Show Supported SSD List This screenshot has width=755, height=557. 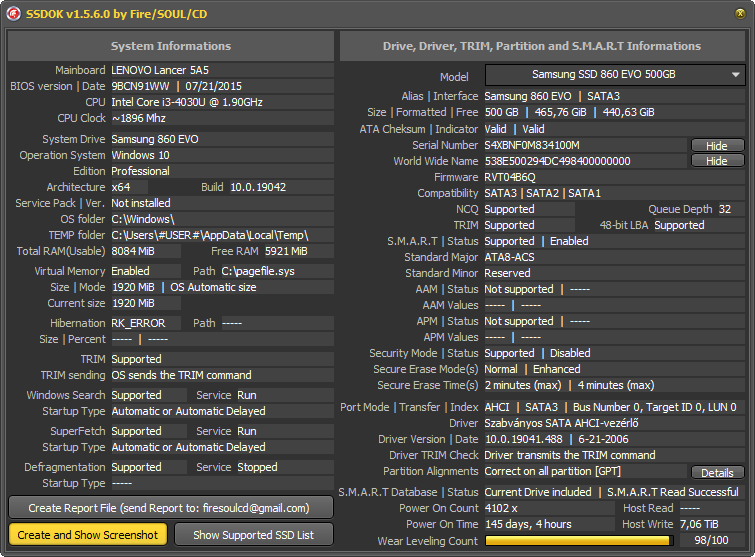(x=254, y=535)
